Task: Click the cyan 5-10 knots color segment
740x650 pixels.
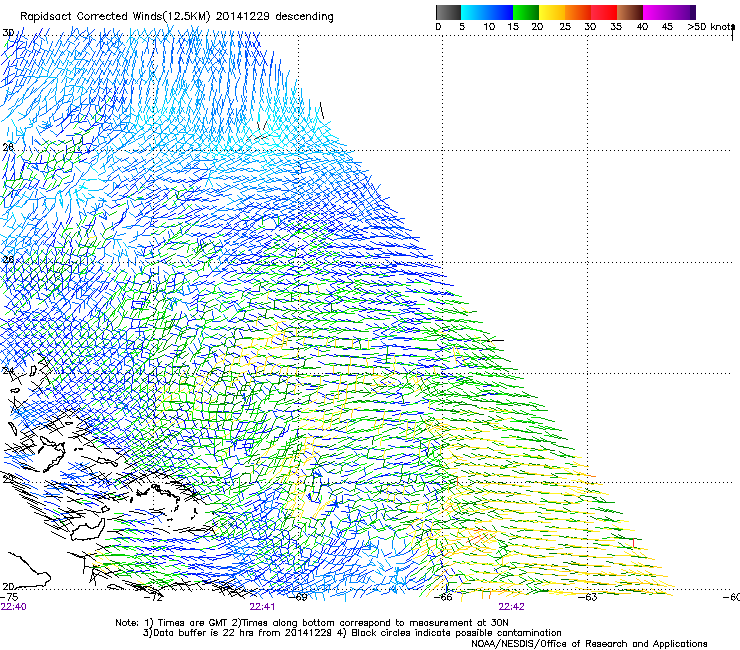Action: coord(474,12)
